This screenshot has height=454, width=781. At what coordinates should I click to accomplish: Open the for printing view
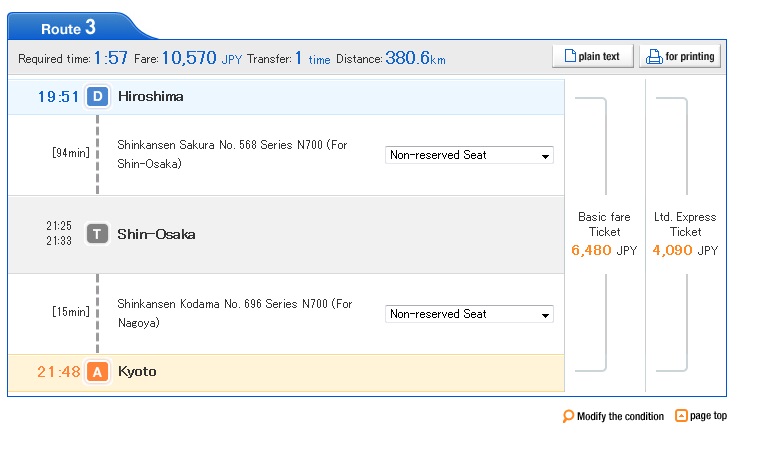(680, 56)
